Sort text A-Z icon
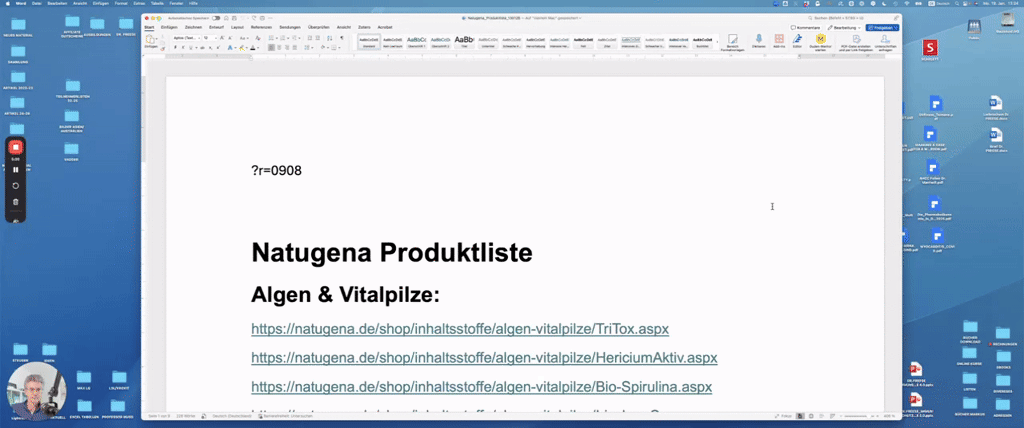The width and height of the screenshot is (1024, 428). tap(329, 38)
